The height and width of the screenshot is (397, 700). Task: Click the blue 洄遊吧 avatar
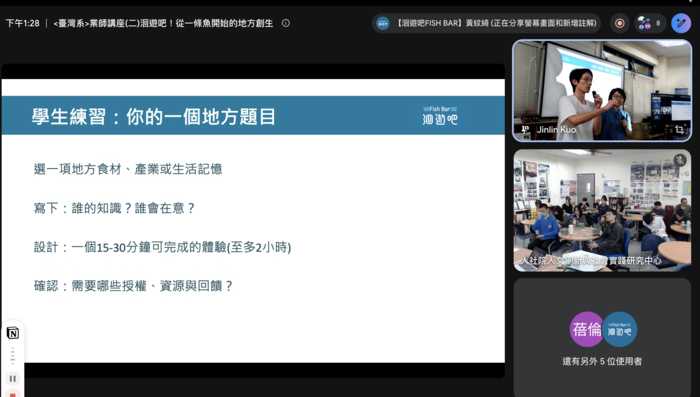[x=620, y=330]
